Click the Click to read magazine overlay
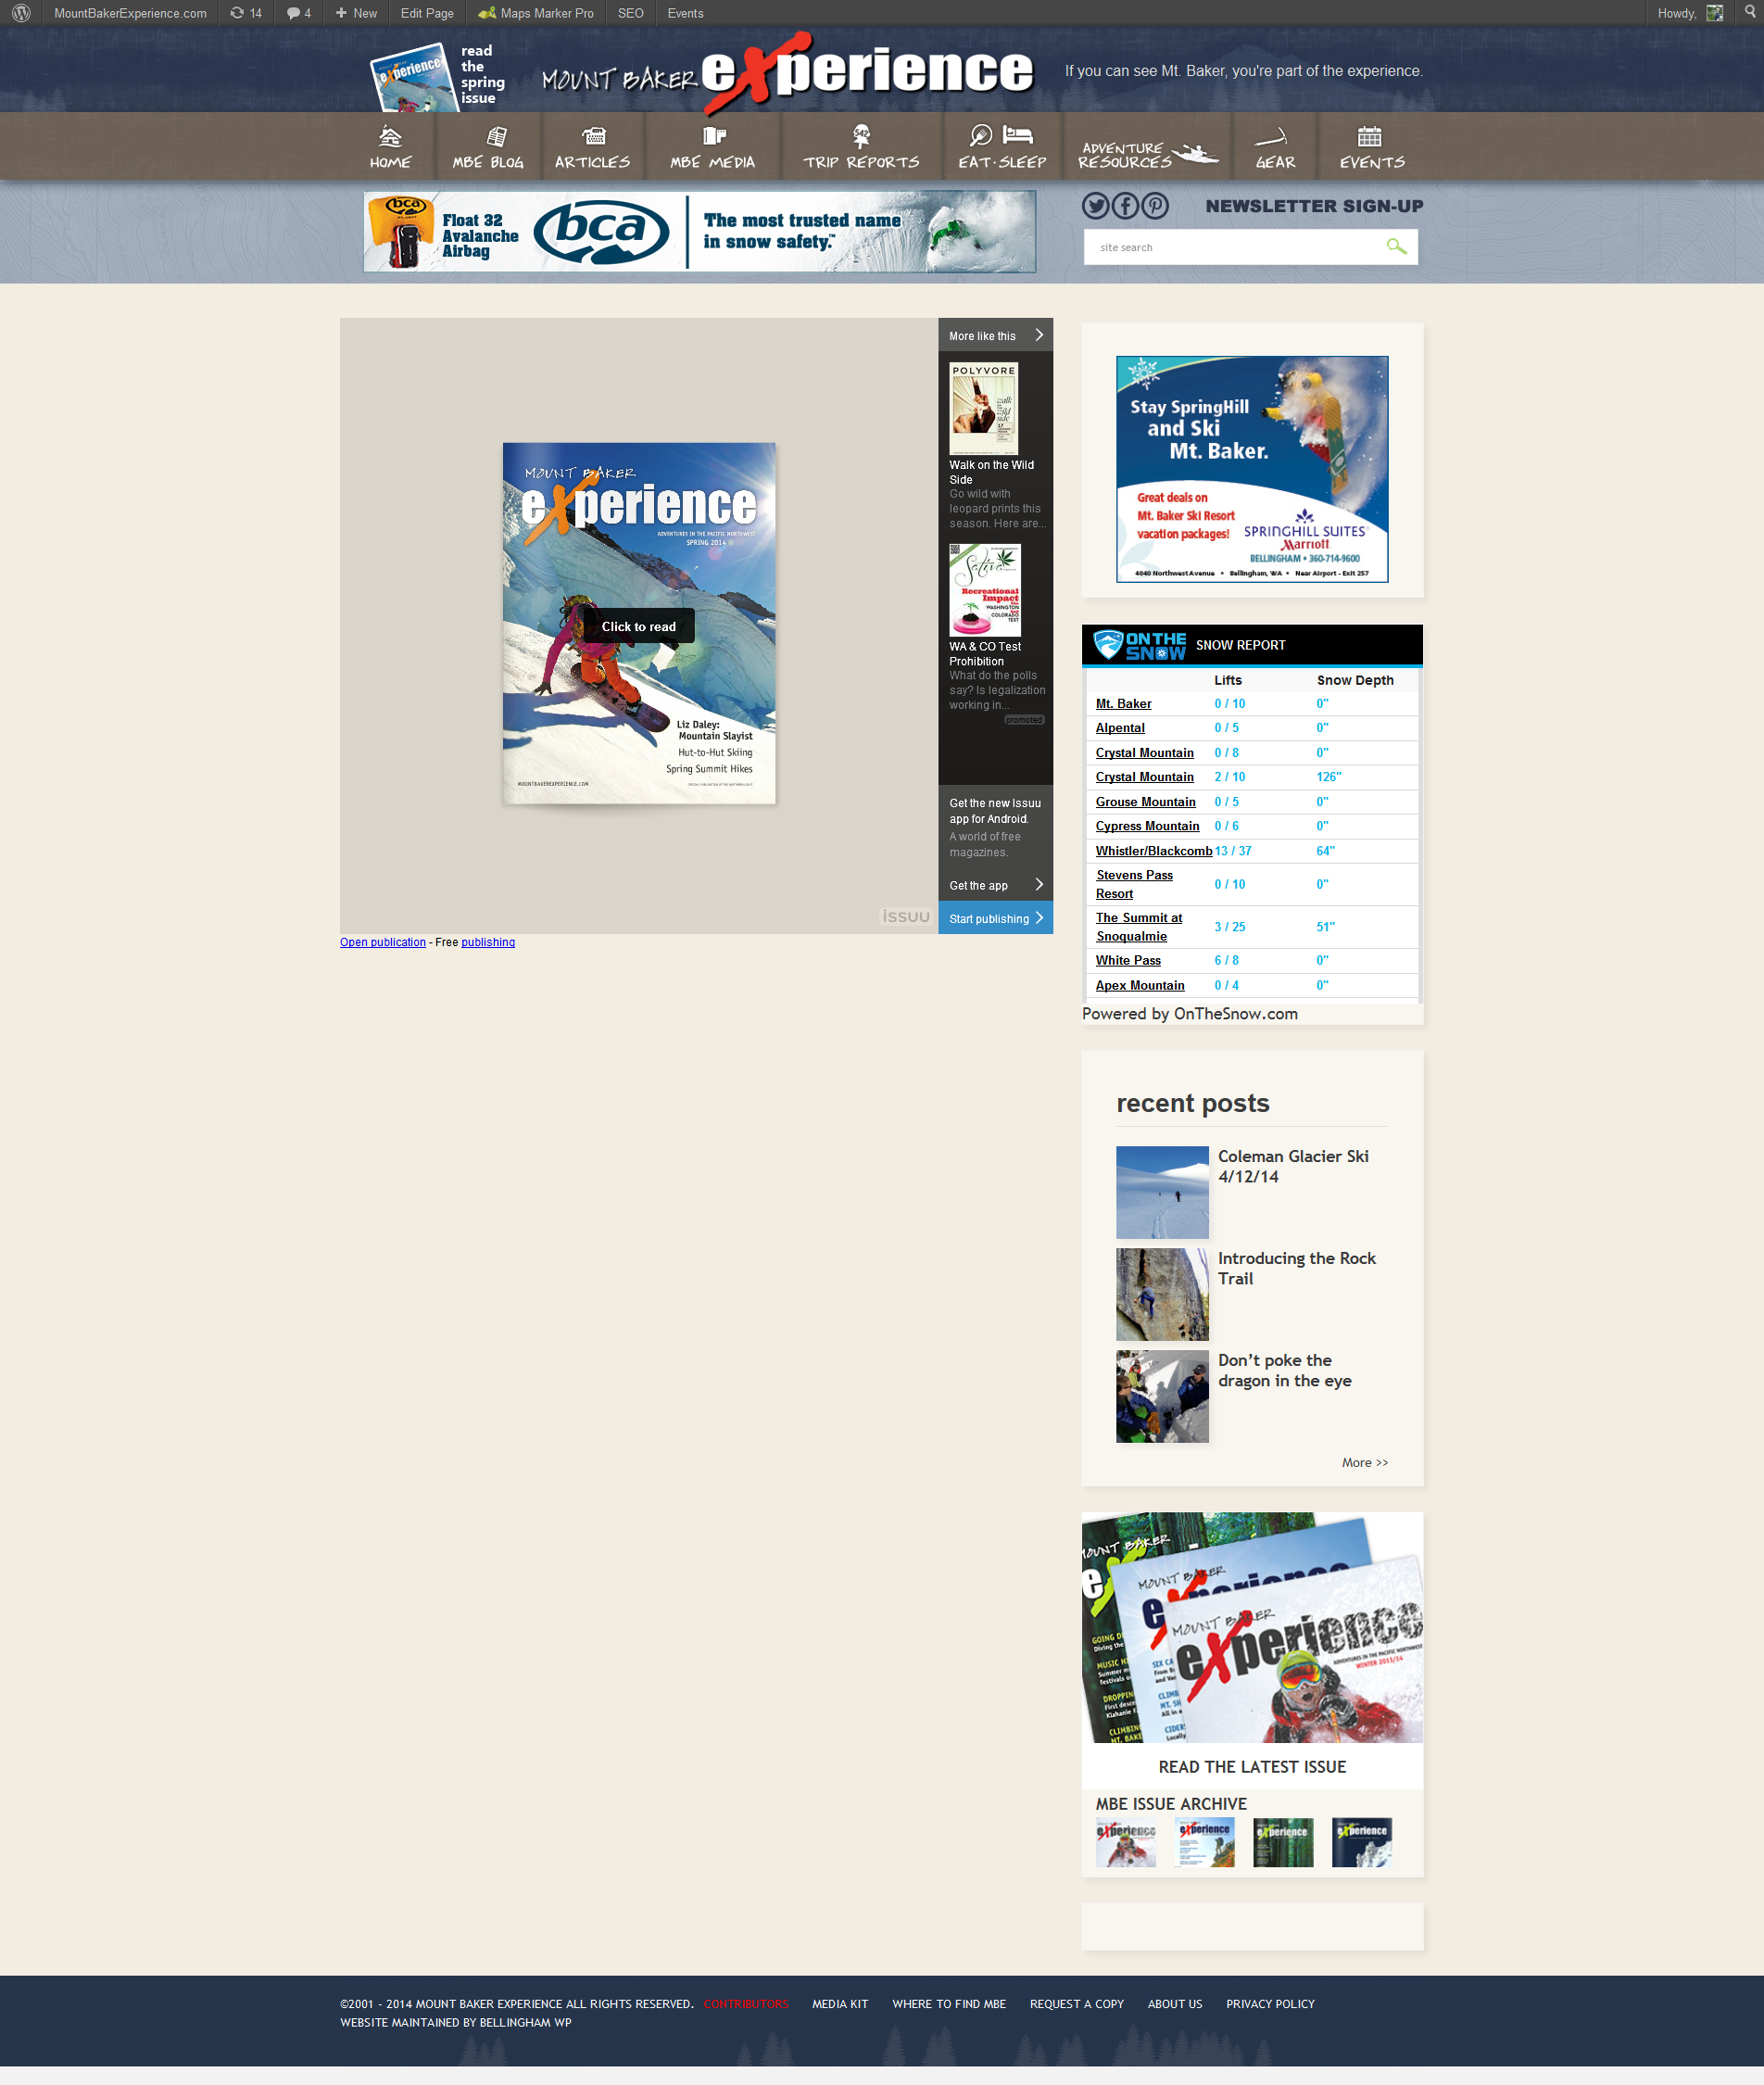The height and width of the screenshot is (2085, 1764). coord(638,626)
